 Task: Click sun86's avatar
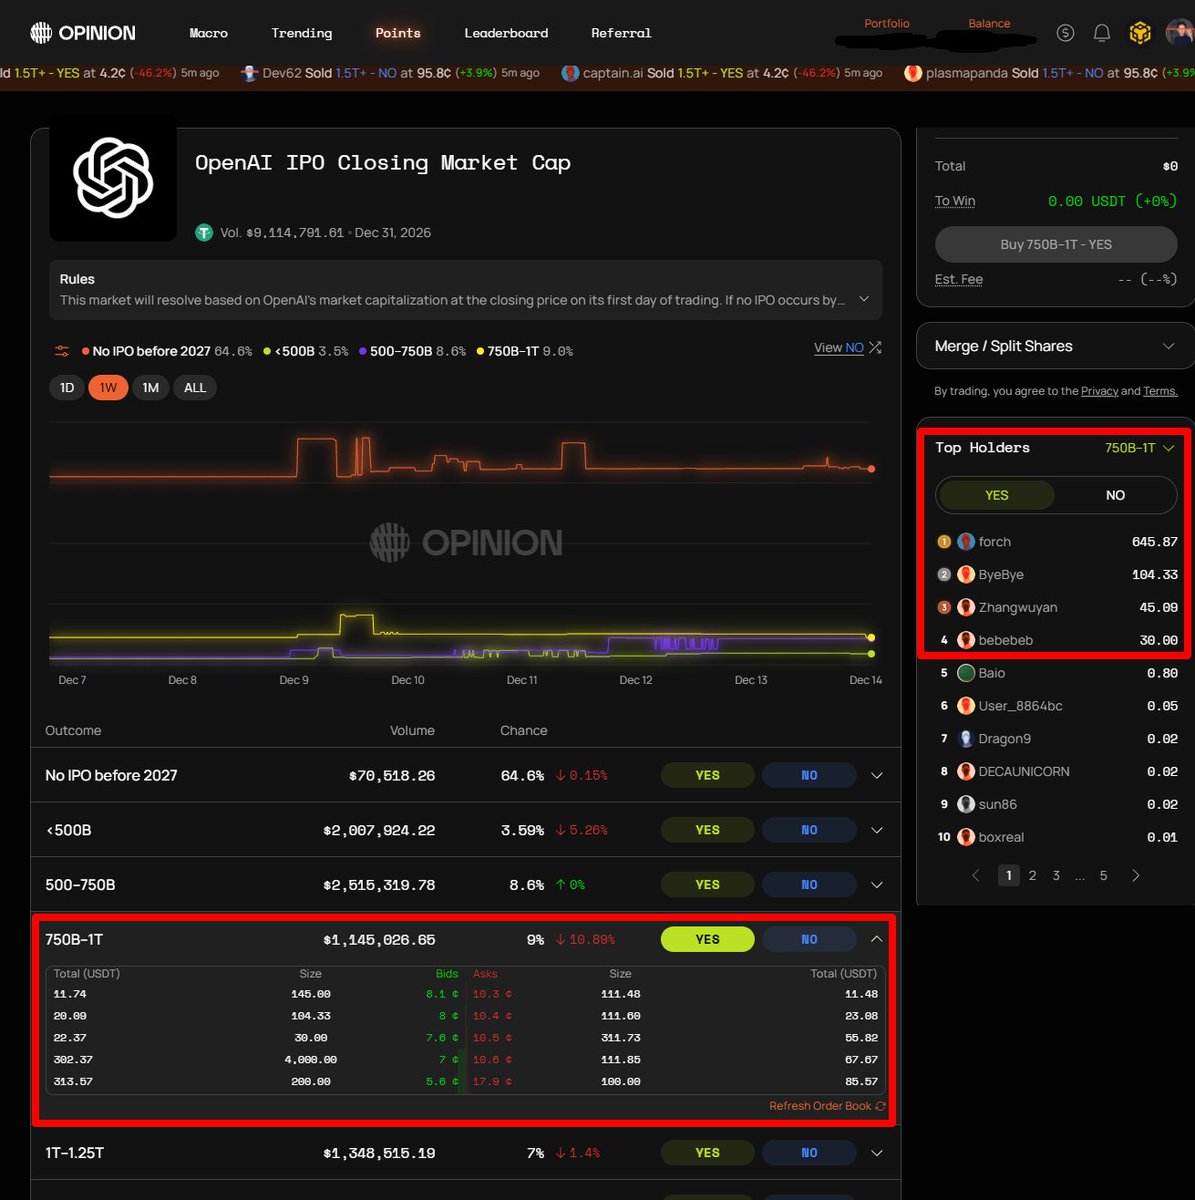point(966,804)
